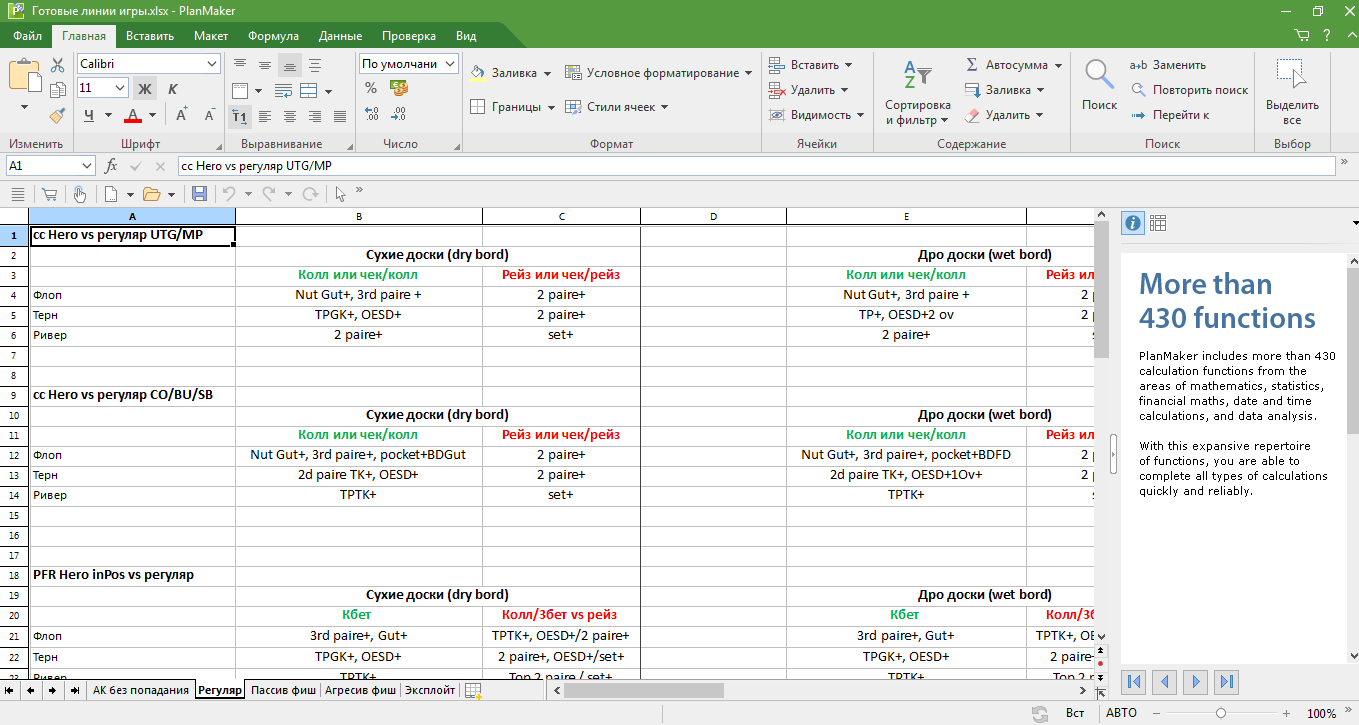Click Вставить cells button in Ячейки group
Image resolution: width=1359 pixels, height=725 pixels.
click(810, 65)
